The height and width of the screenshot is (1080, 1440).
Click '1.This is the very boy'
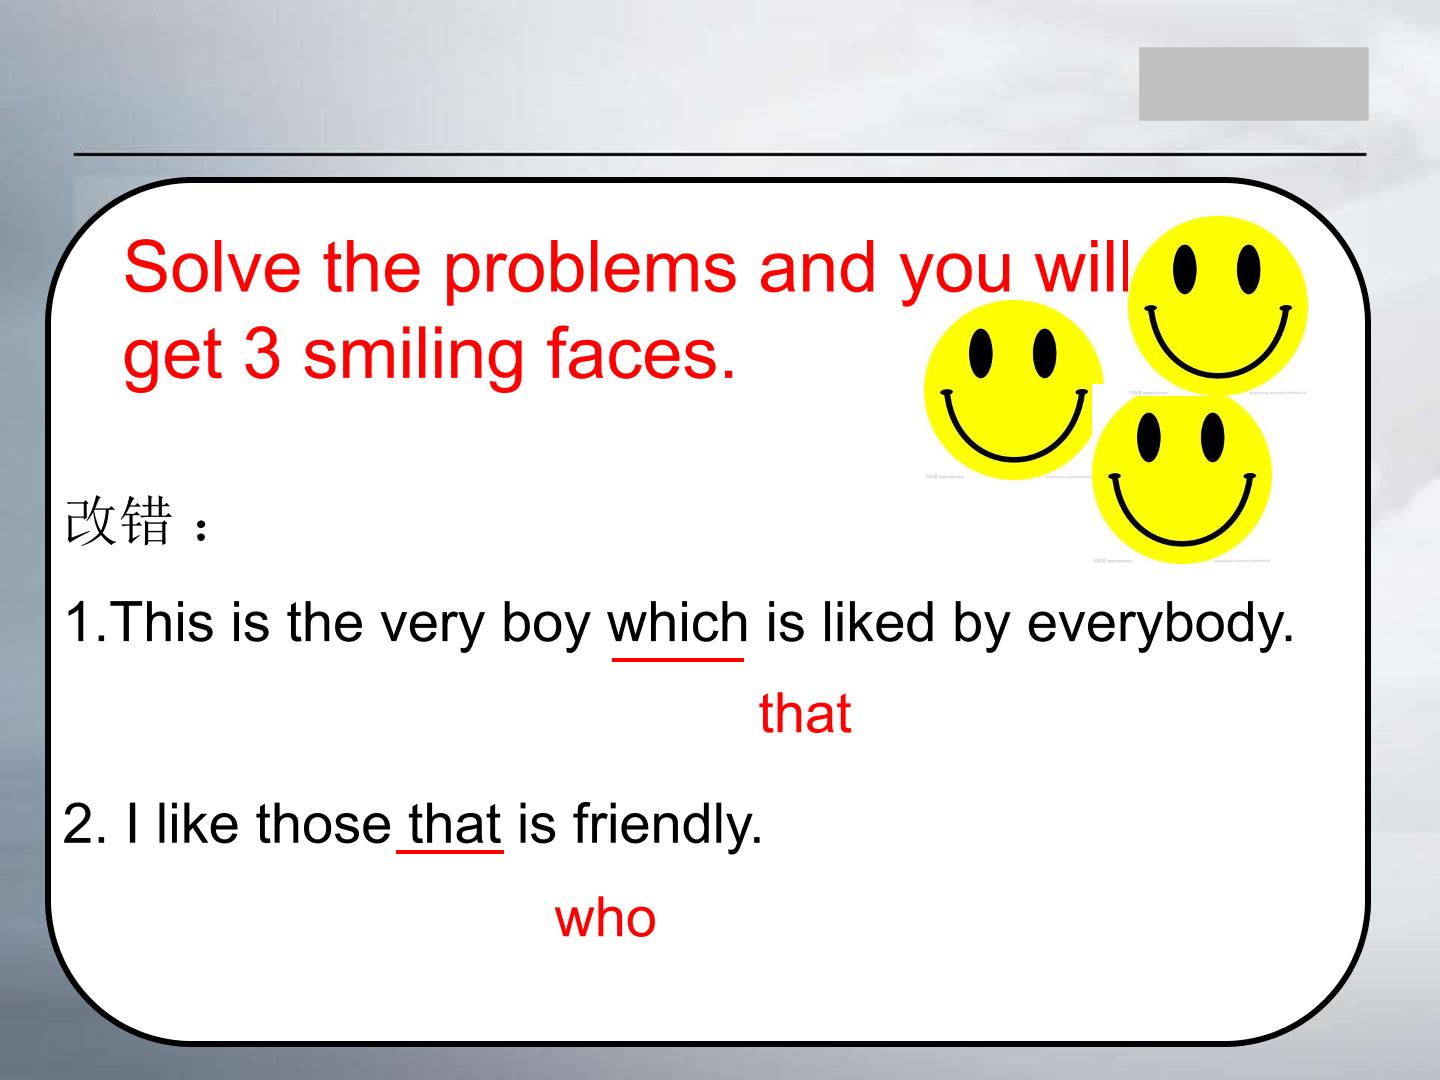[328, 624]
